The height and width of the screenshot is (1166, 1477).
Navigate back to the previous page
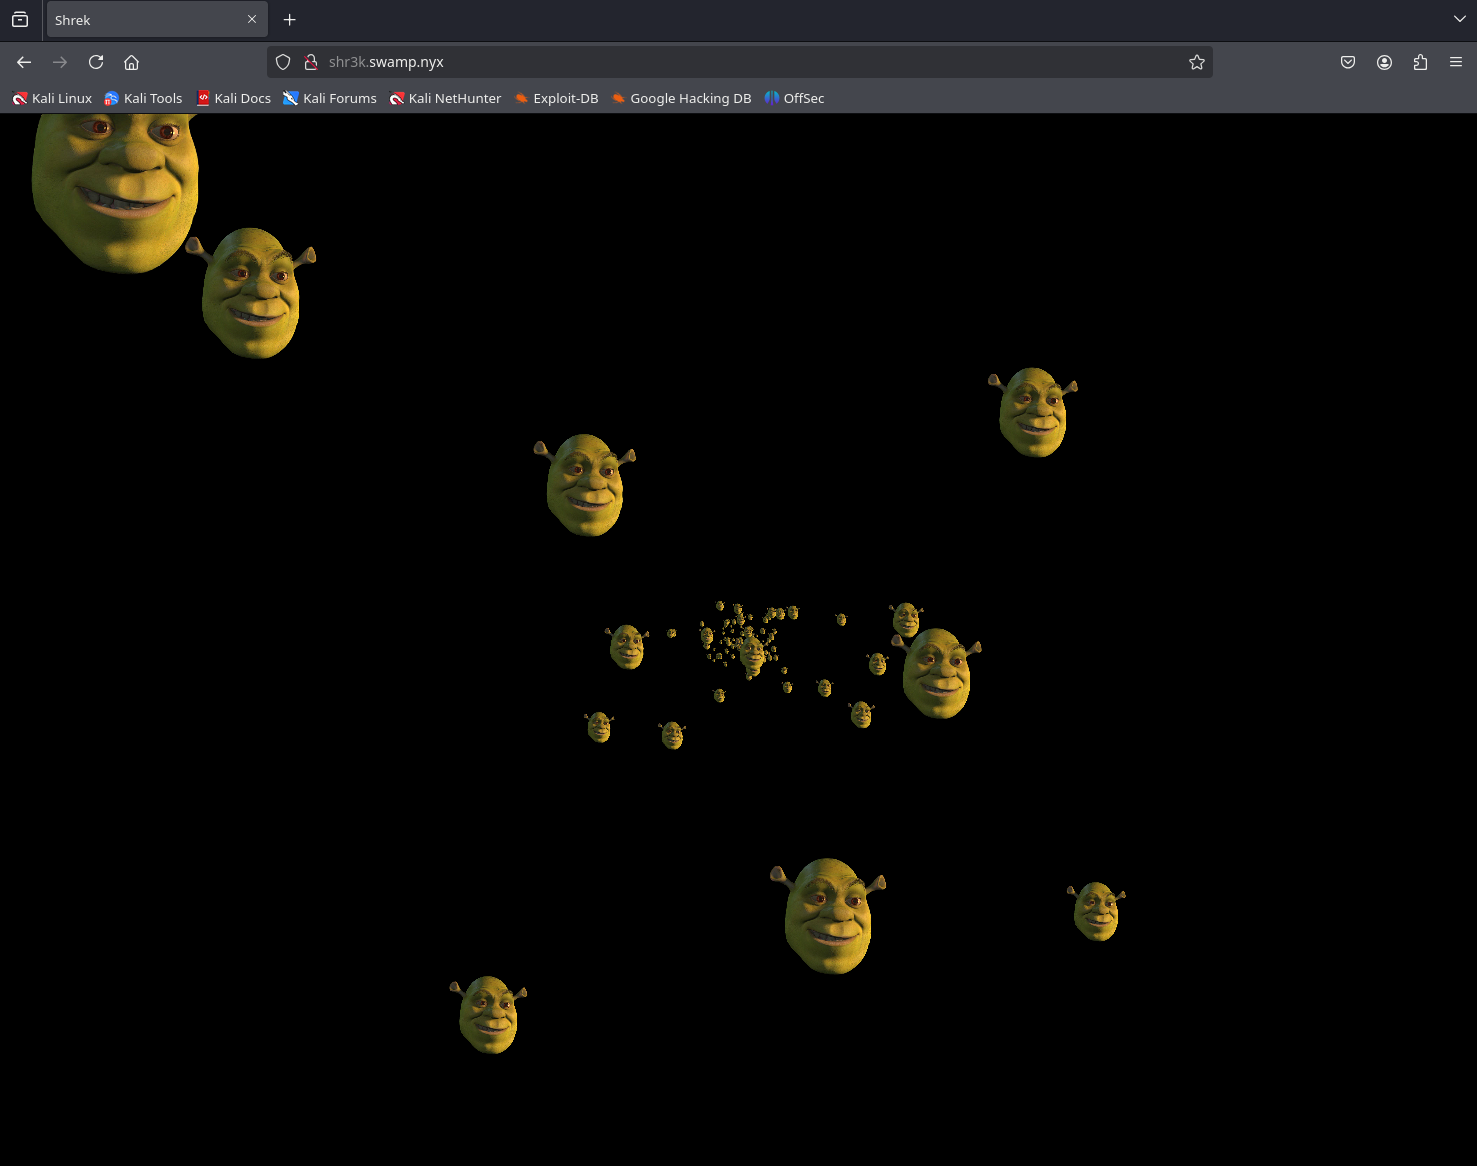pos(23,62)
